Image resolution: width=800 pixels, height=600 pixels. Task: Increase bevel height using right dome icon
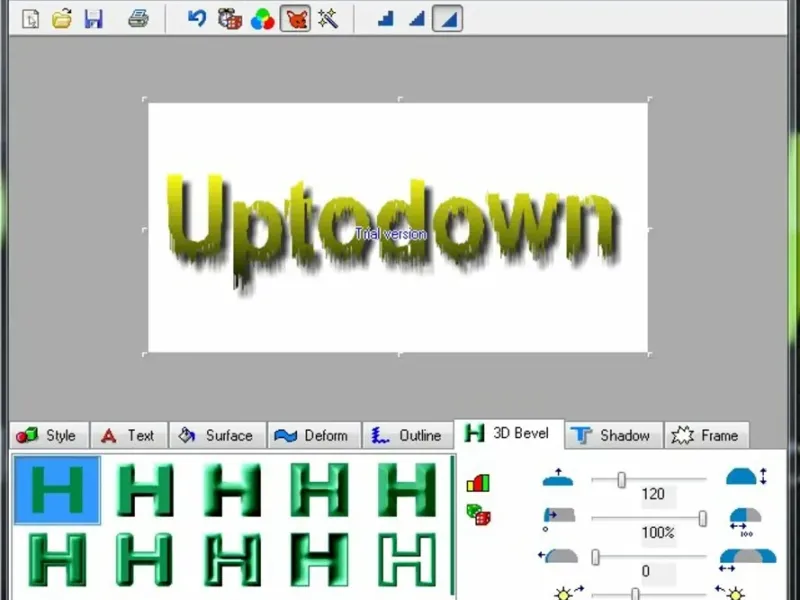coord(745,477)
